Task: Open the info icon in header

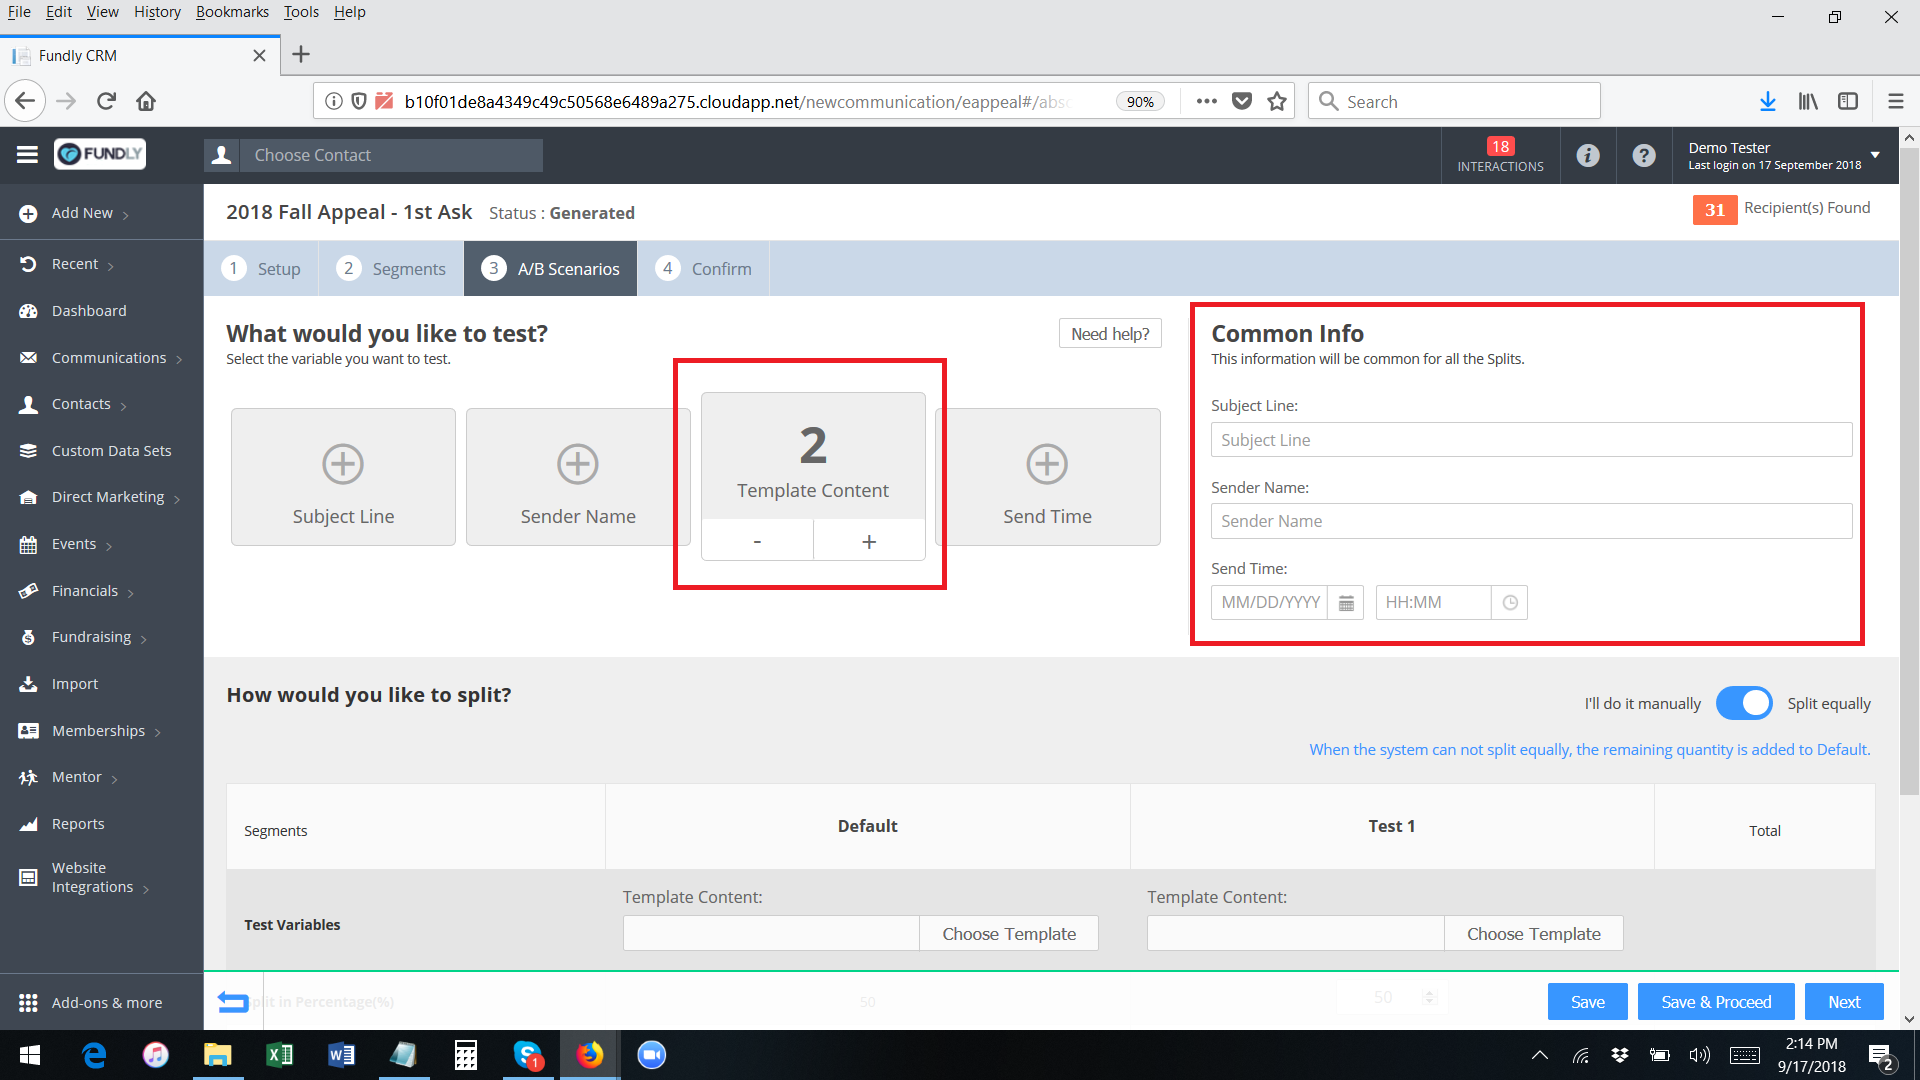Action: click(x=1588, y=155)
